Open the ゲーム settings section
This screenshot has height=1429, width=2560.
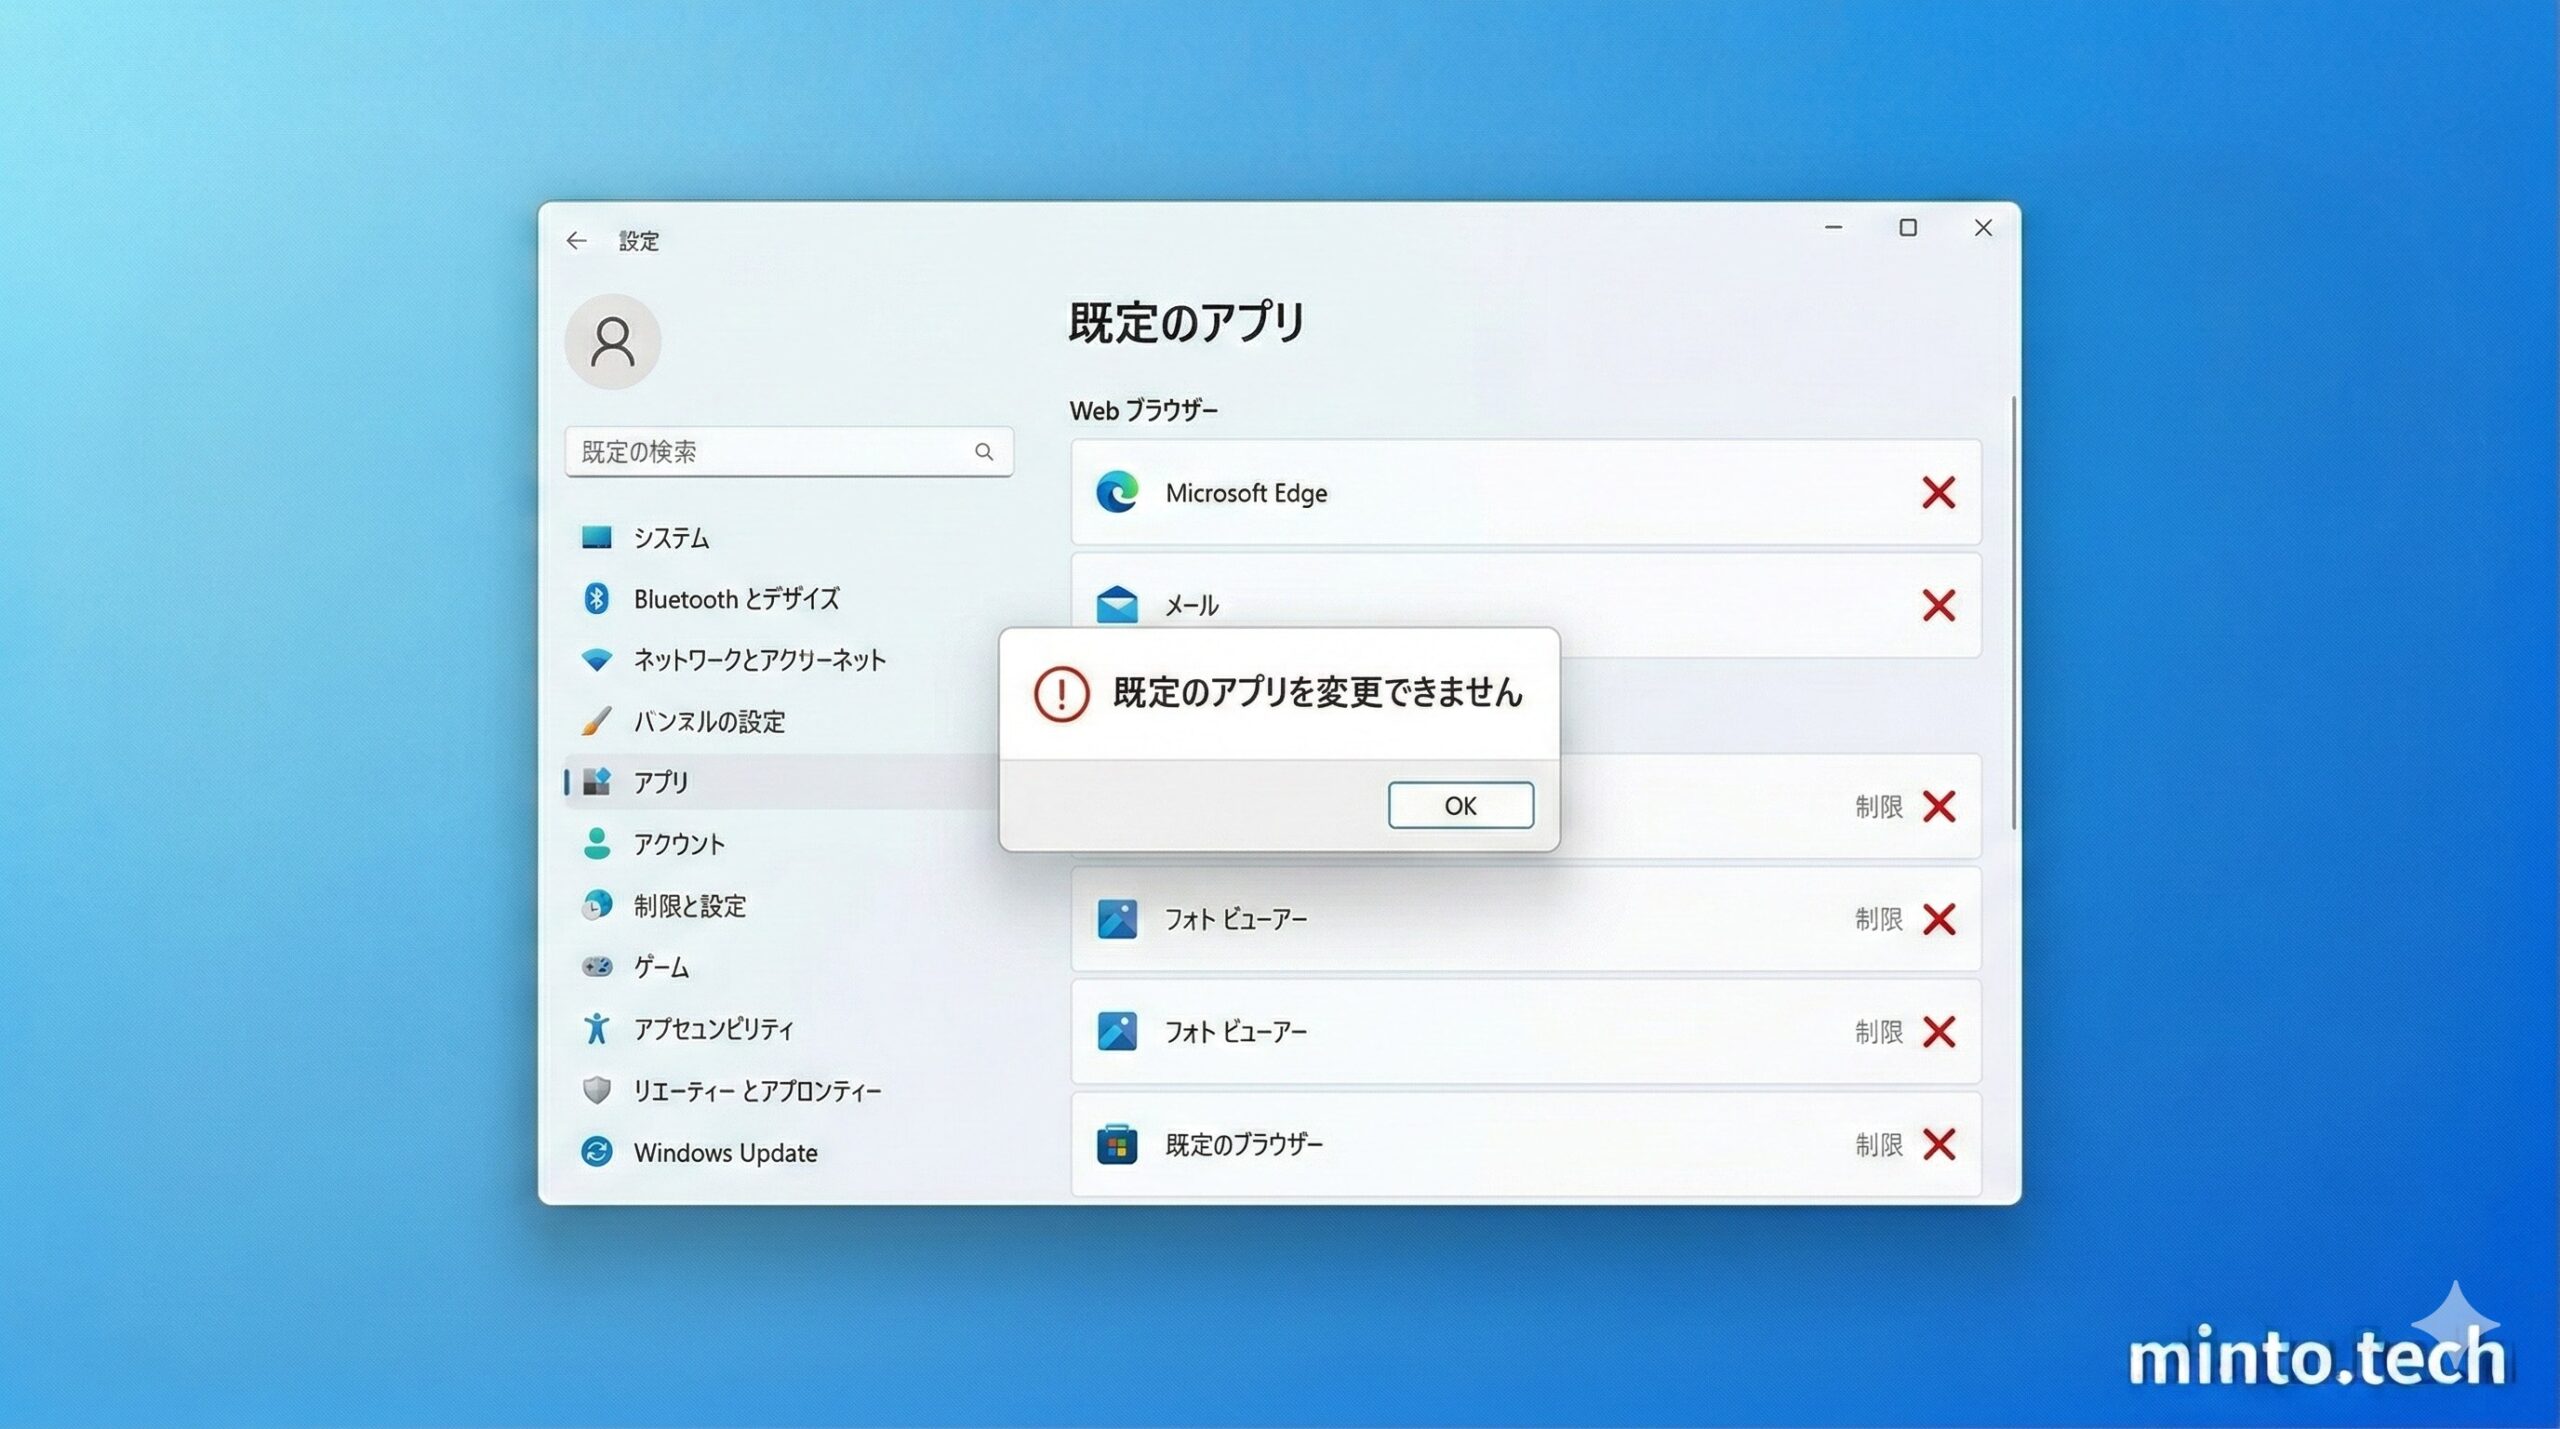coord(659,967)
